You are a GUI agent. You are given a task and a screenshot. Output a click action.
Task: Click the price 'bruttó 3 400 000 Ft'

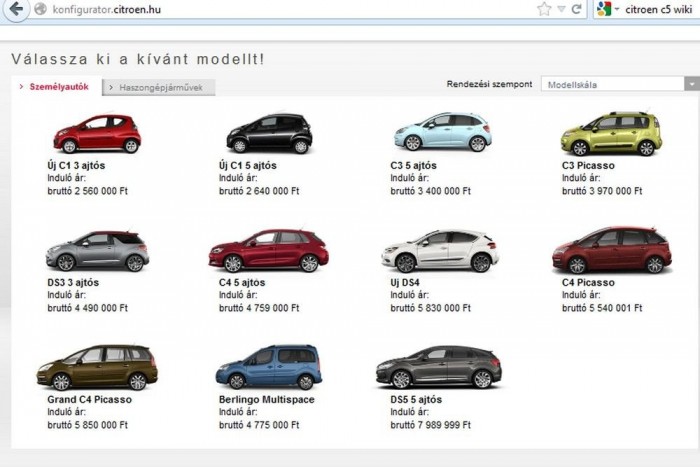click(430, 191)
